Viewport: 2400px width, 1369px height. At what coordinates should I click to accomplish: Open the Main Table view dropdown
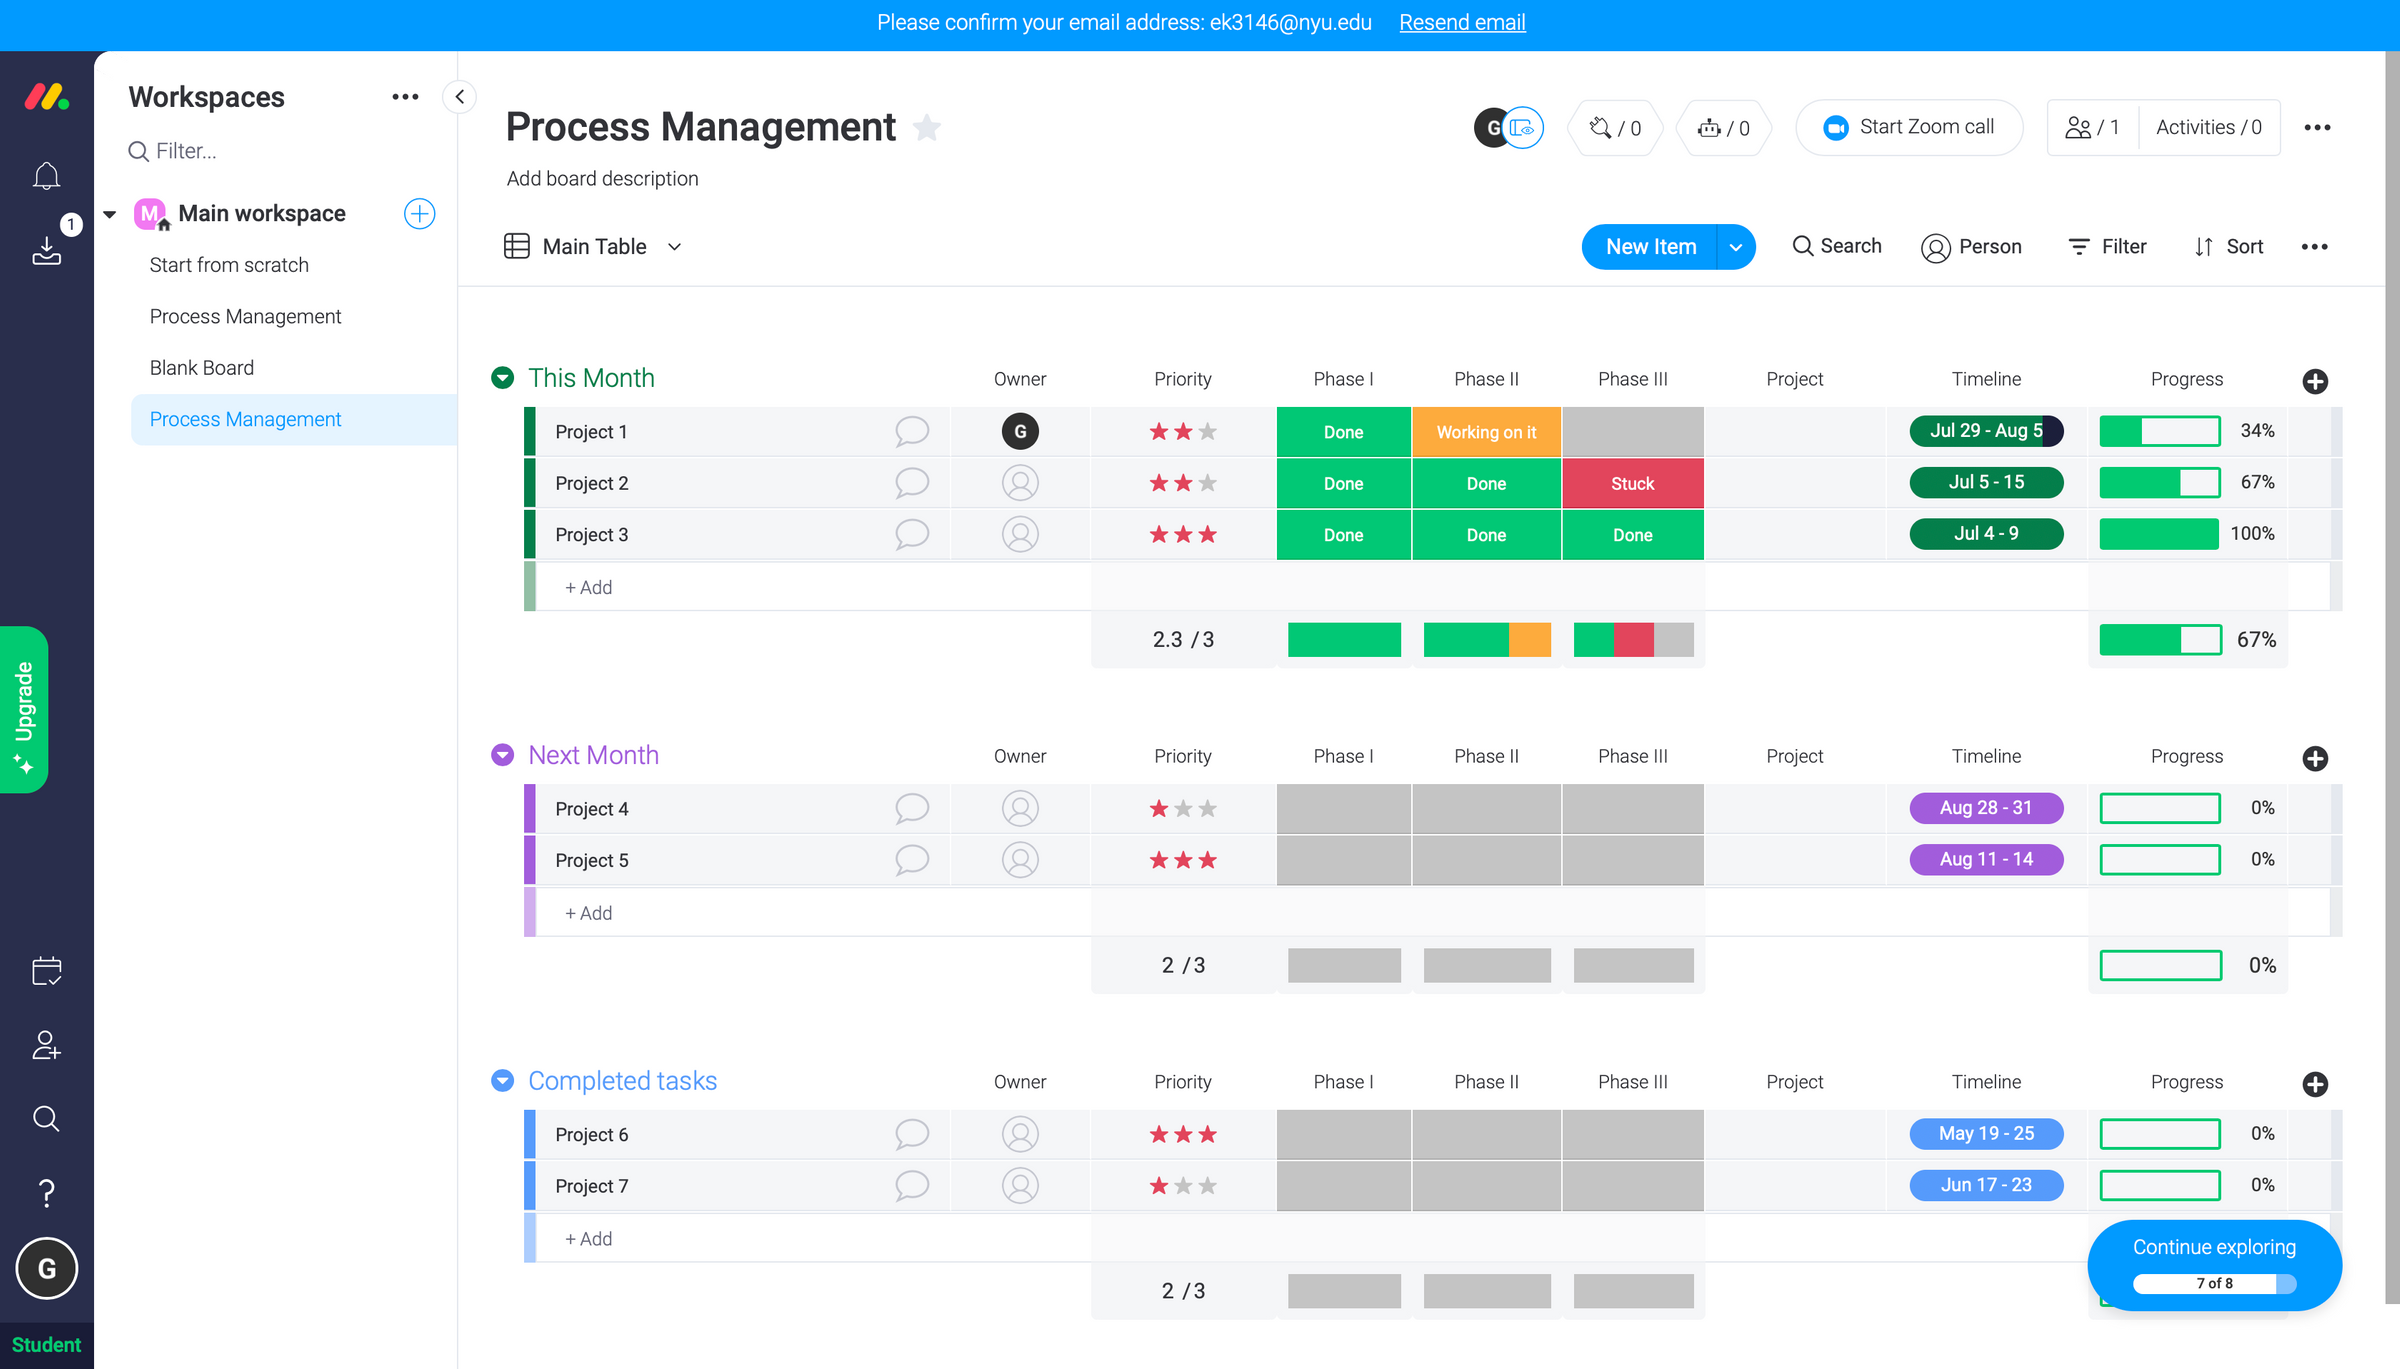pyautogui.click(x=674, y=246)
